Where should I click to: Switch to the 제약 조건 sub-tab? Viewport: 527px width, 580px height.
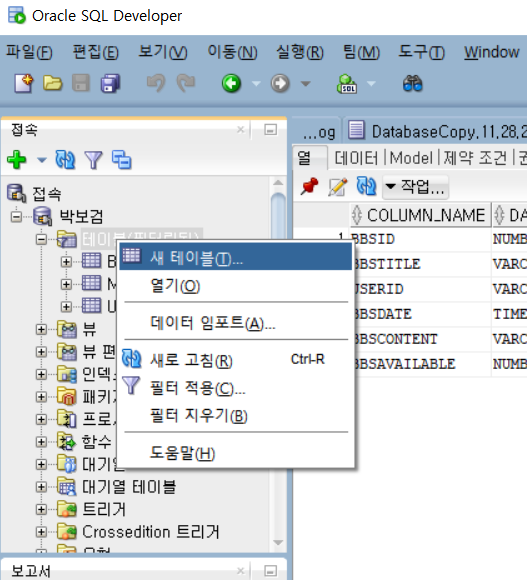tap(475, 158)
